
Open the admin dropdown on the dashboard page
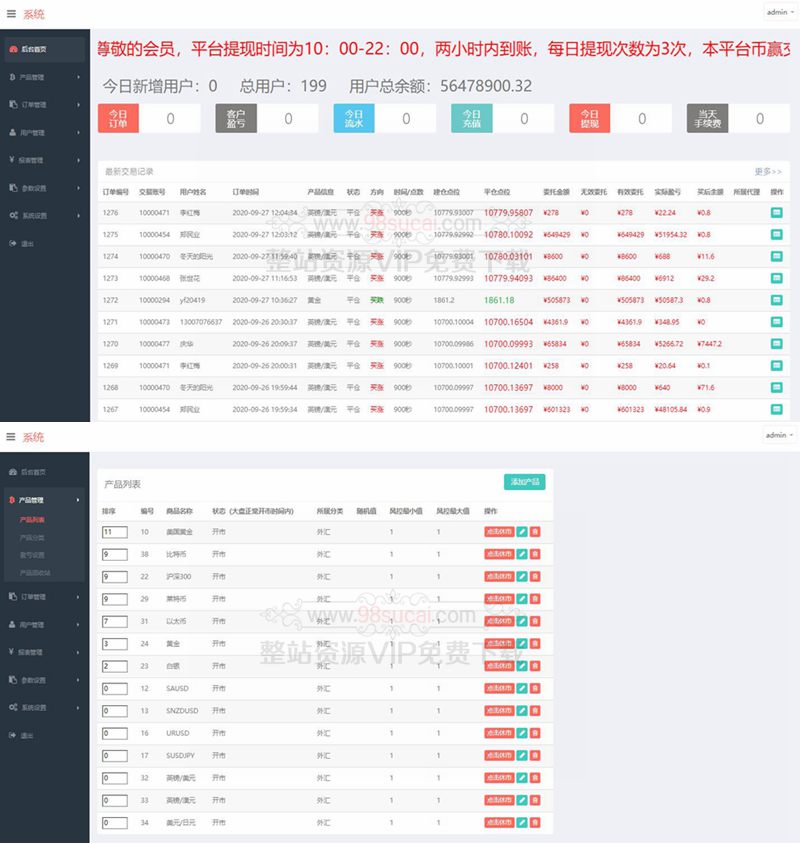click(779, 12)
